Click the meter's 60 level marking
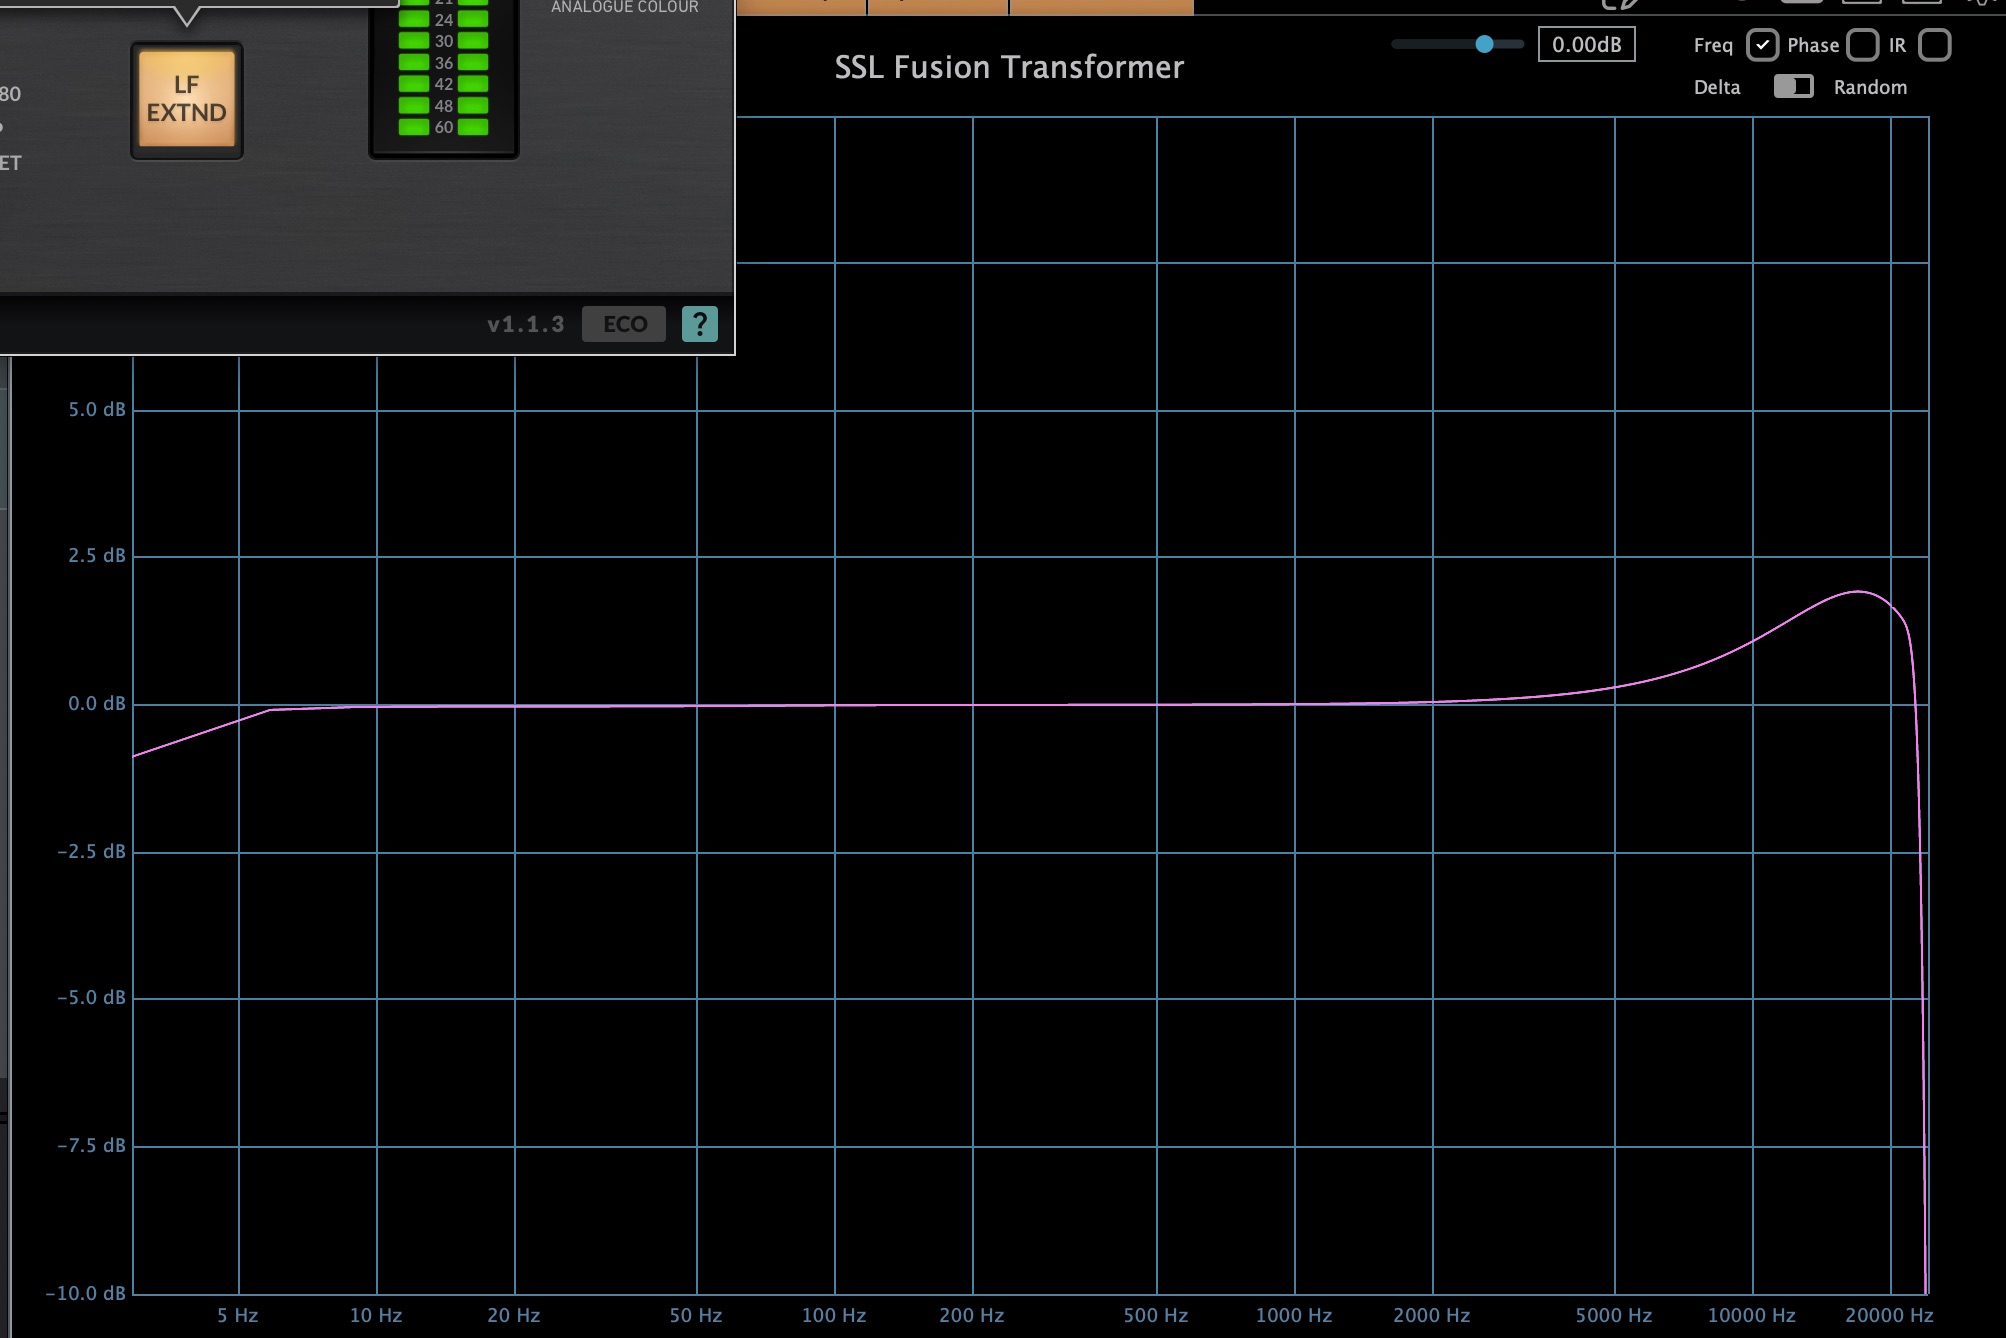Viewport: 2006px width, 1338px height. (444, 127)
